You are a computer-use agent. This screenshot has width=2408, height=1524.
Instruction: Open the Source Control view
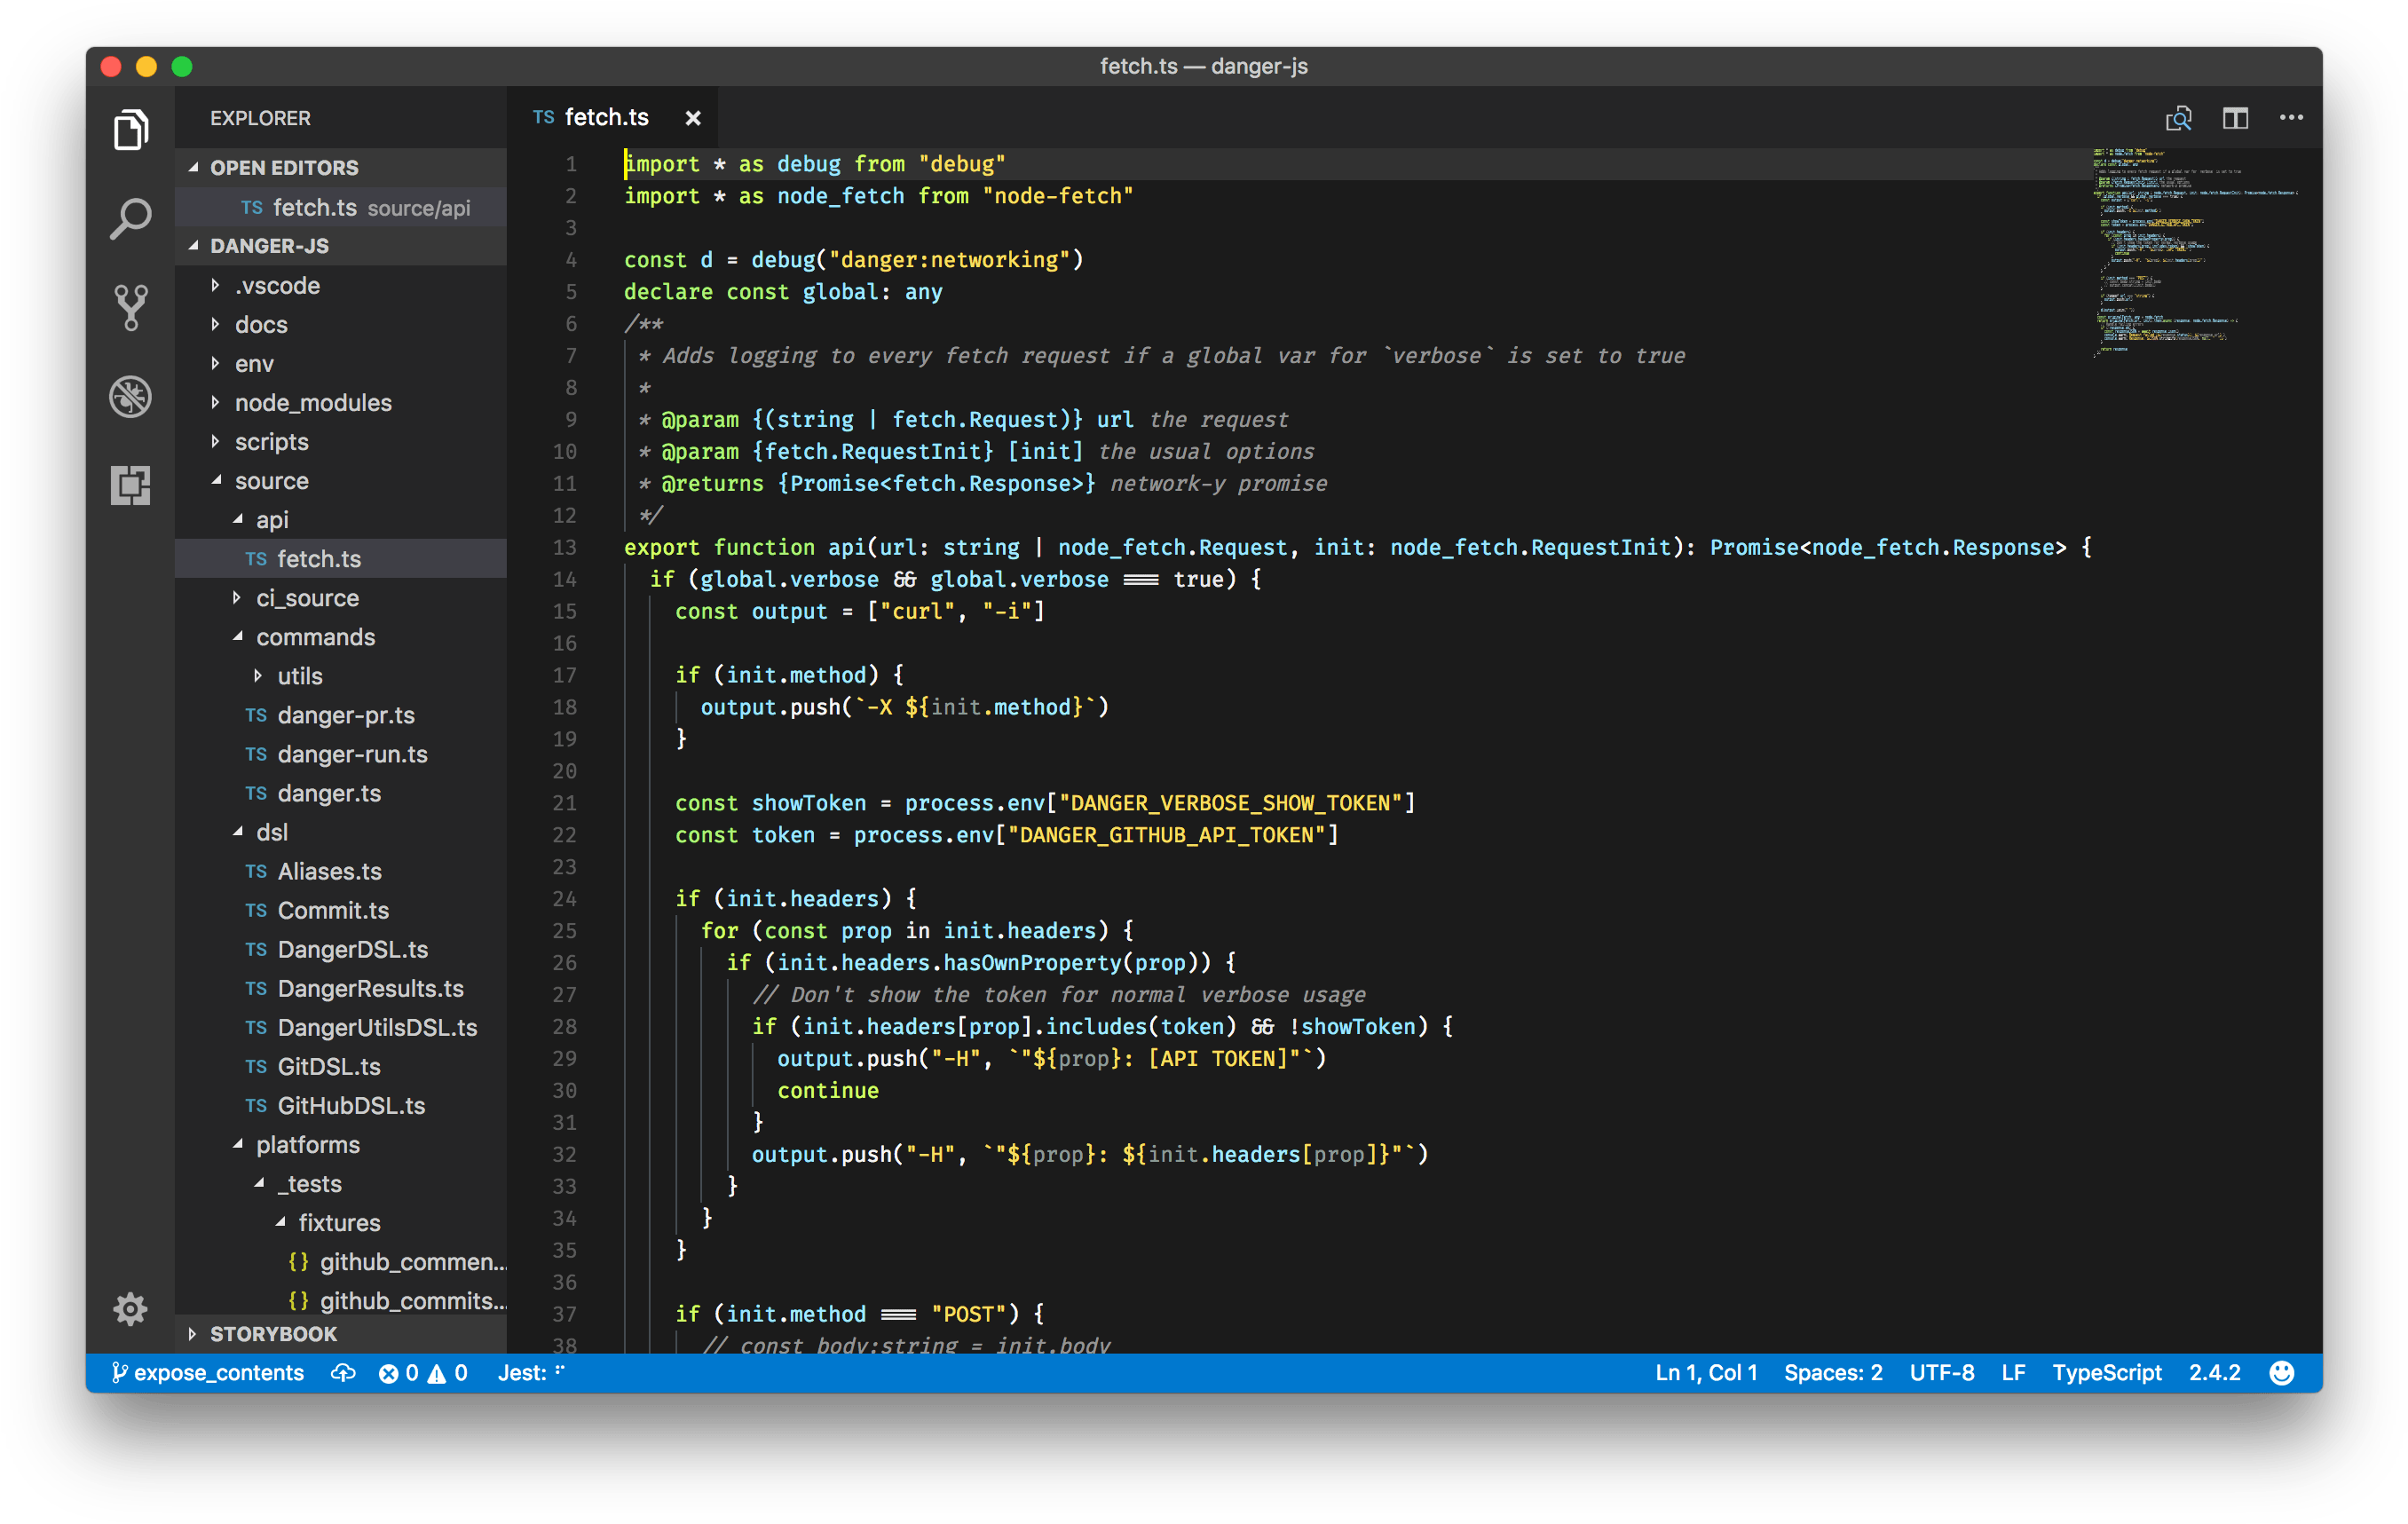(130, 307)
